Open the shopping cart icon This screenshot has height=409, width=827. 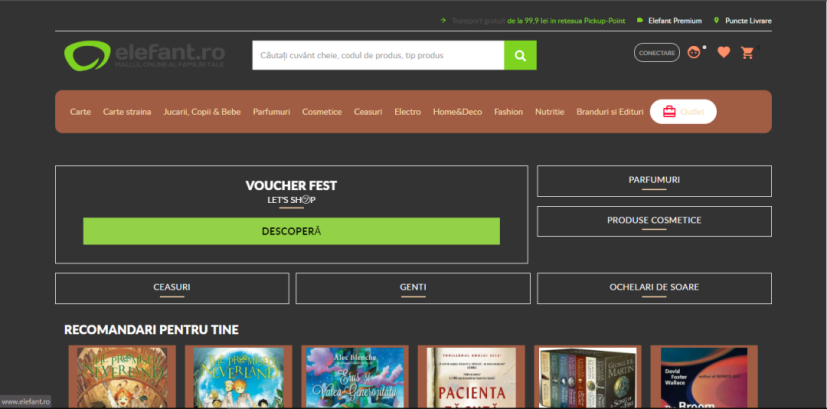(x=747, y=52)
